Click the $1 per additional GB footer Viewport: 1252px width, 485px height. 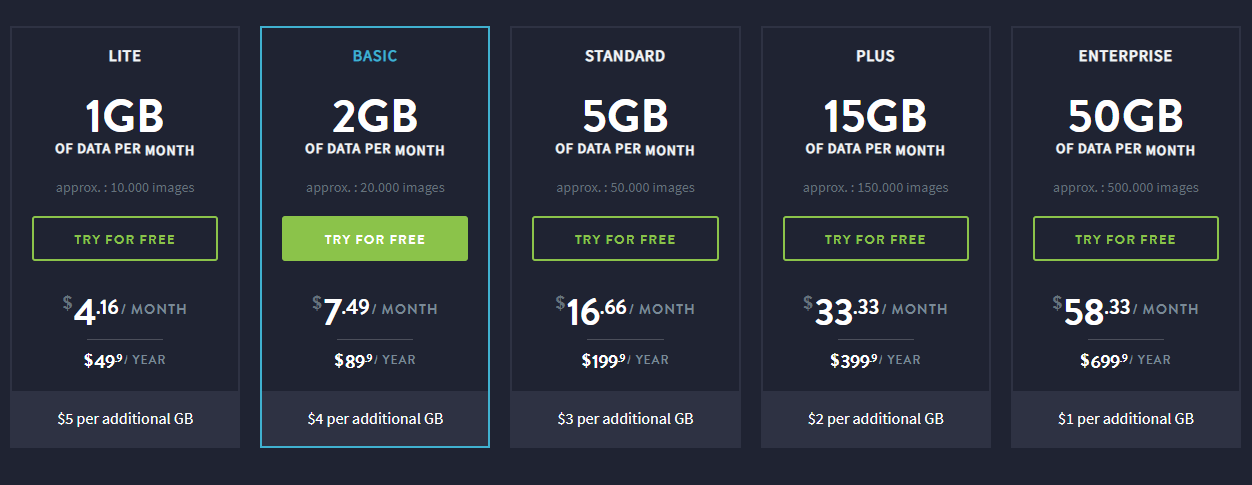click(x=1125, y=419)
